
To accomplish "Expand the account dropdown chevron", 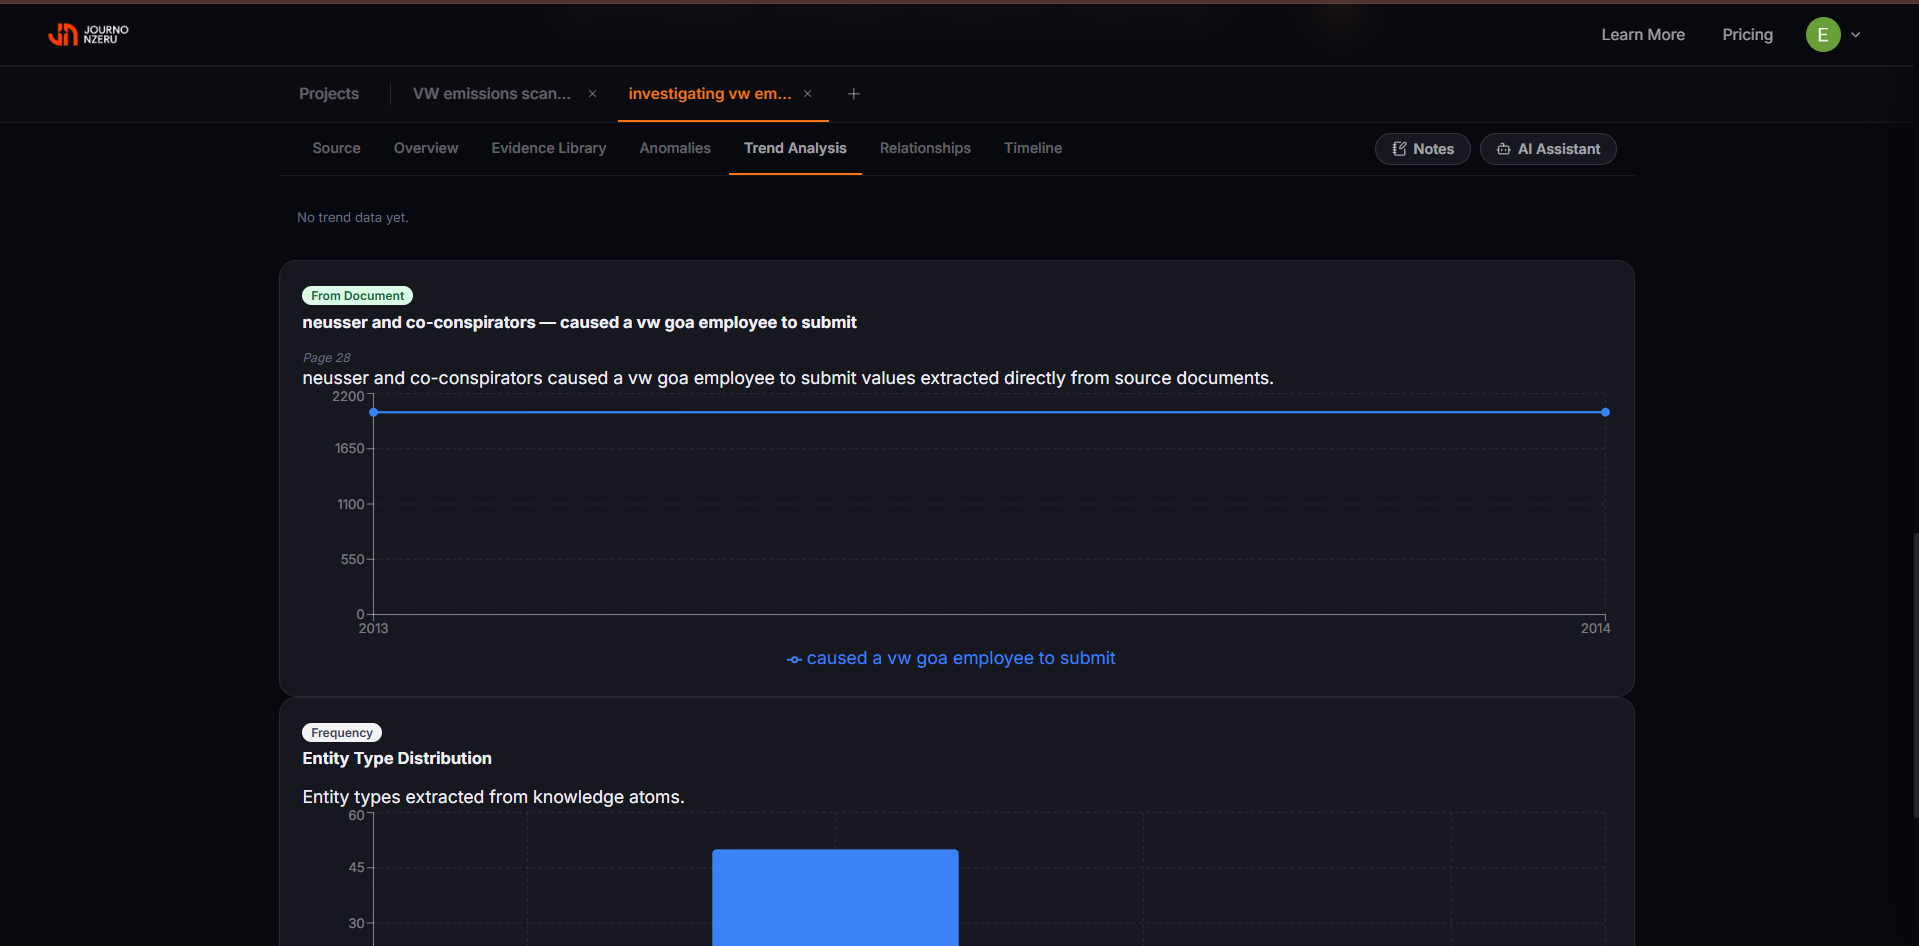I will [x=1856, y=35].
